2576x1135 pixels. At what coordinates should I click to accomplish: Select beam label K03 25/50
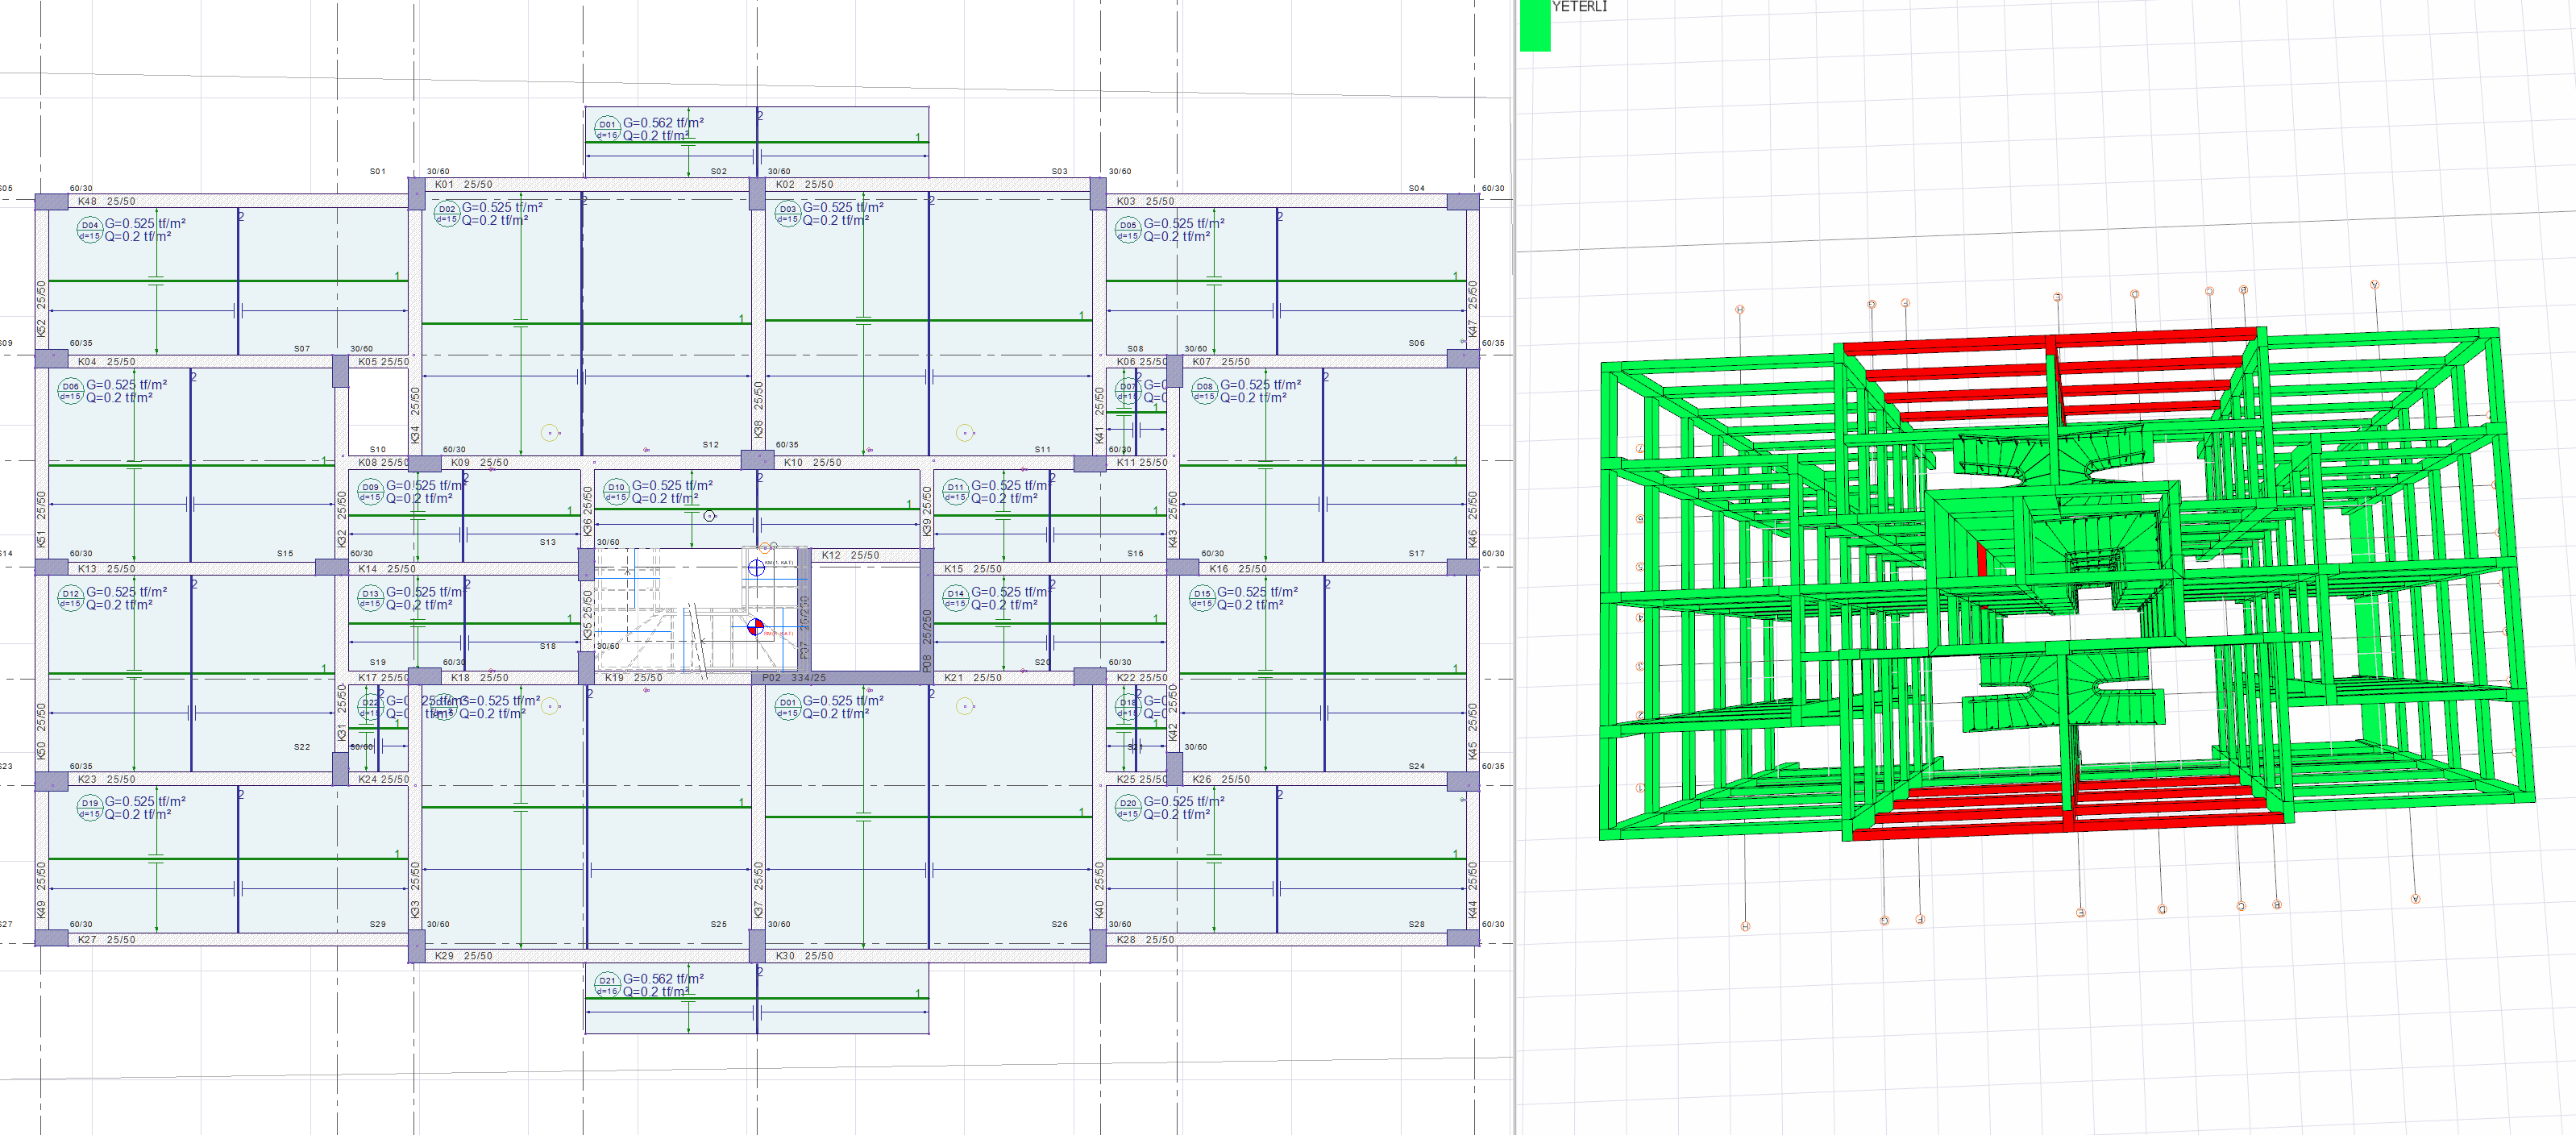(x=1146, y=202)
